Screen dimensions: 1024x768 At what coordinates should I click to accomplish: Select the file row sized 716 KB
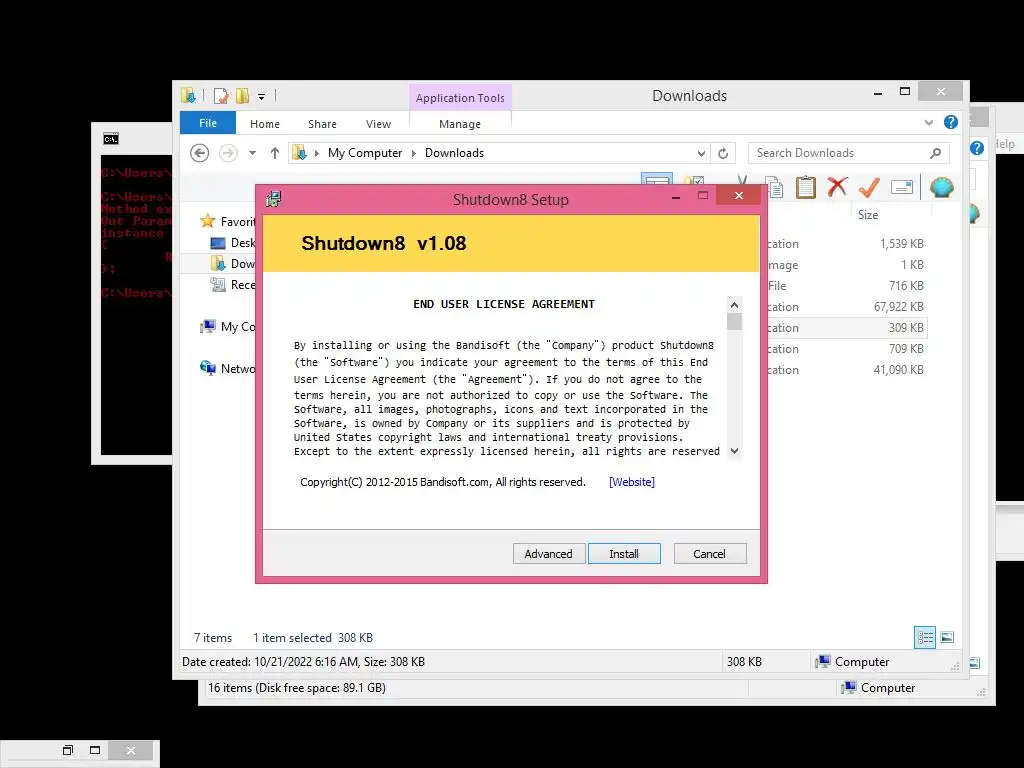pos(847,285)
